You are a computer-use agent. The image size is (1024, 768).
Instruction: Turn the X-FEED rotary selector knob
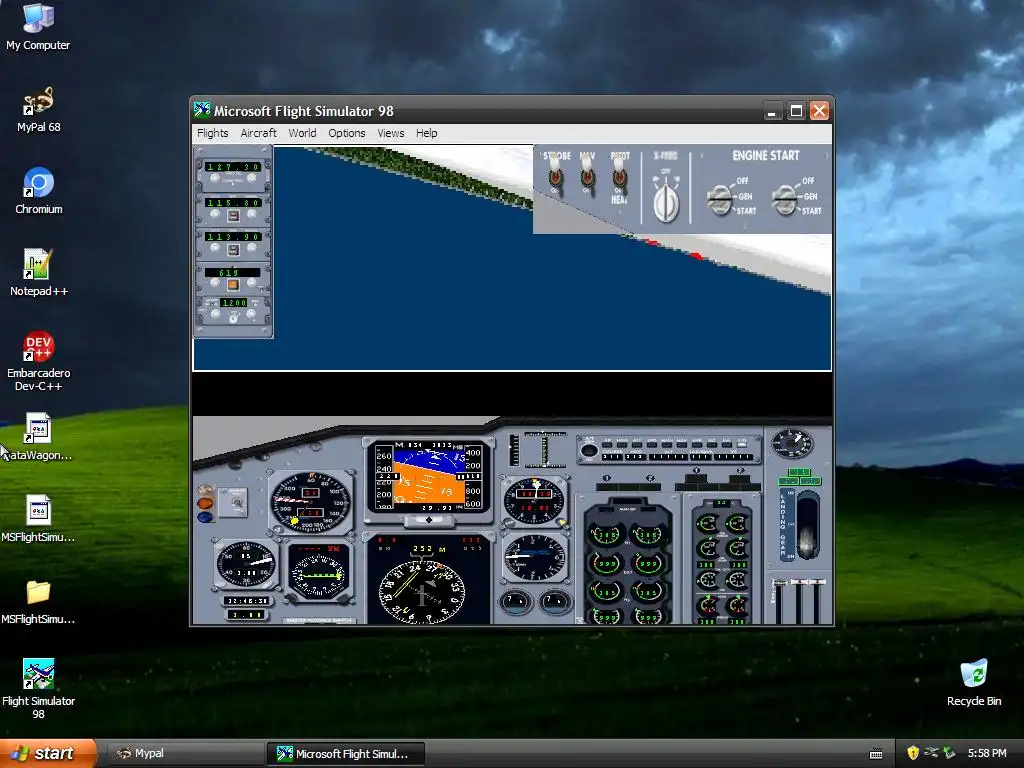665,201
